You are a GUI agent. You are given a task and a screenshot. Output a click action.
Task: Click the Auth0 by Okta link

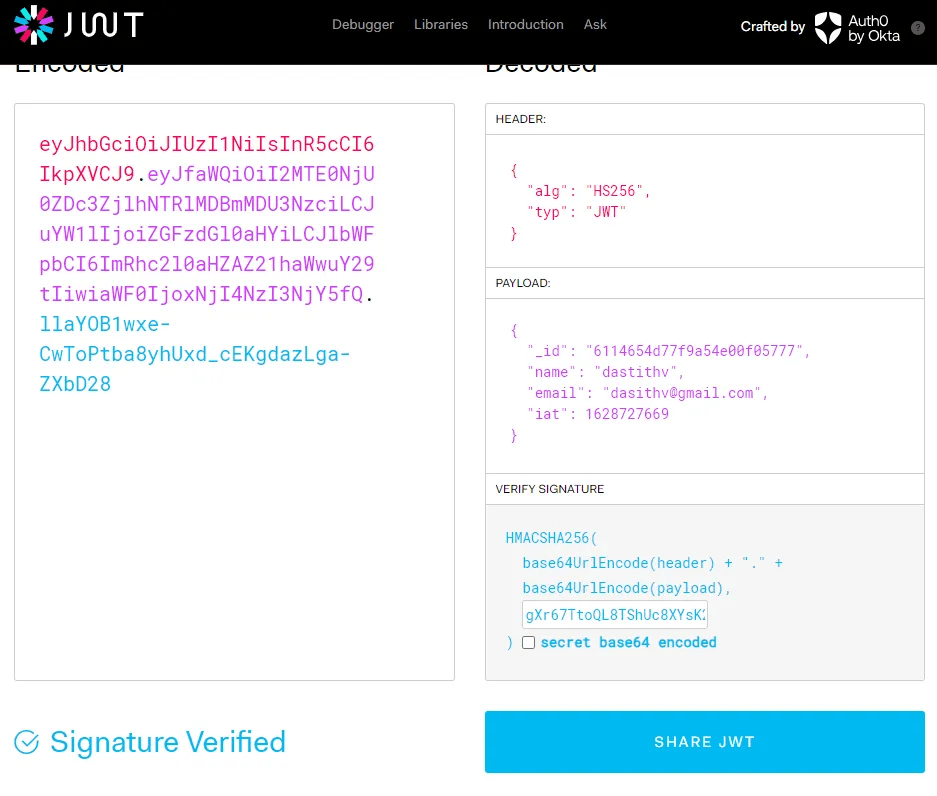(873, 28)
